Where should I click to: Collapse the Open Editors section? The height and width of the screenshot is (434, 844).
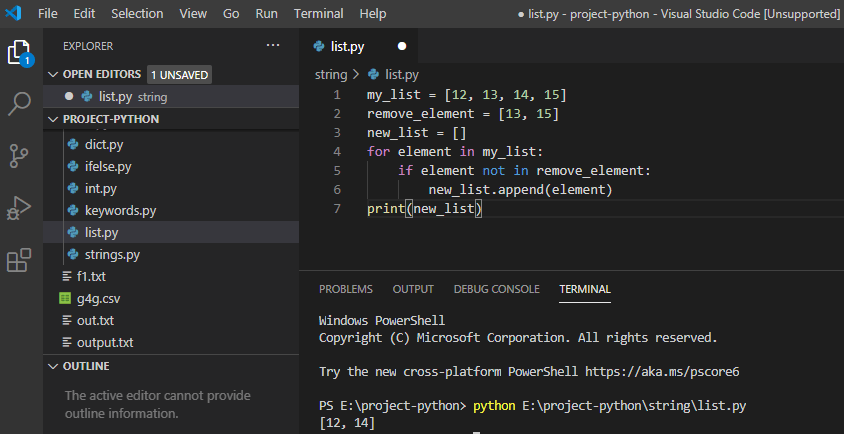[x=53, y=74]
